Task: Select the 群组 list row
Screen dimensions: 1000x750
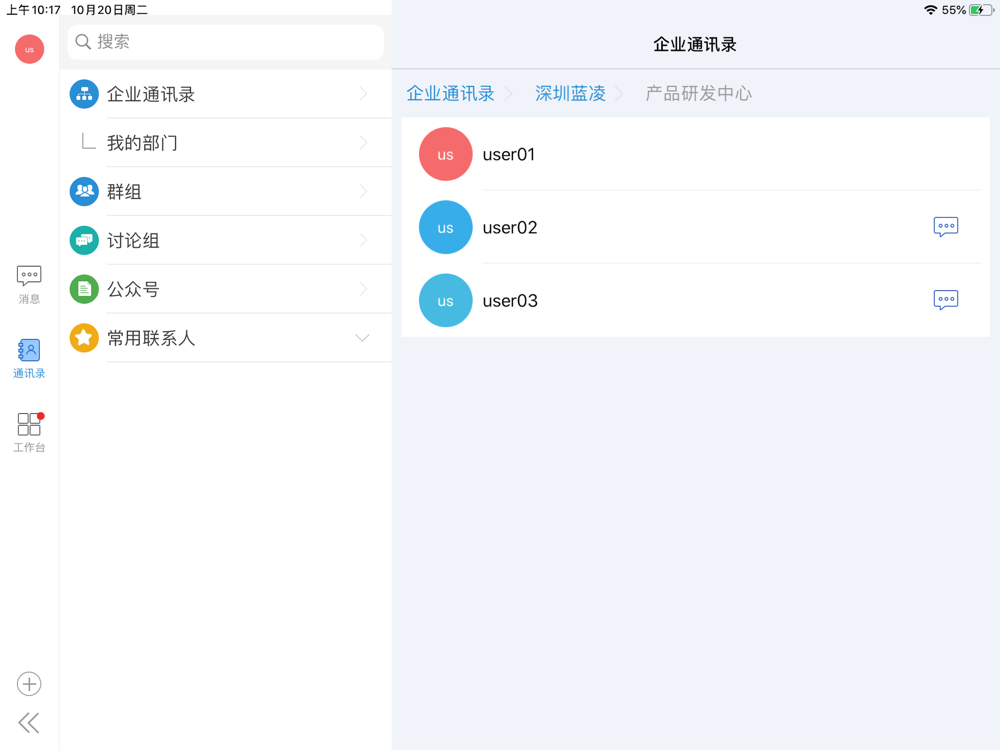Action: pyautogui.click(x=226, y=191)
